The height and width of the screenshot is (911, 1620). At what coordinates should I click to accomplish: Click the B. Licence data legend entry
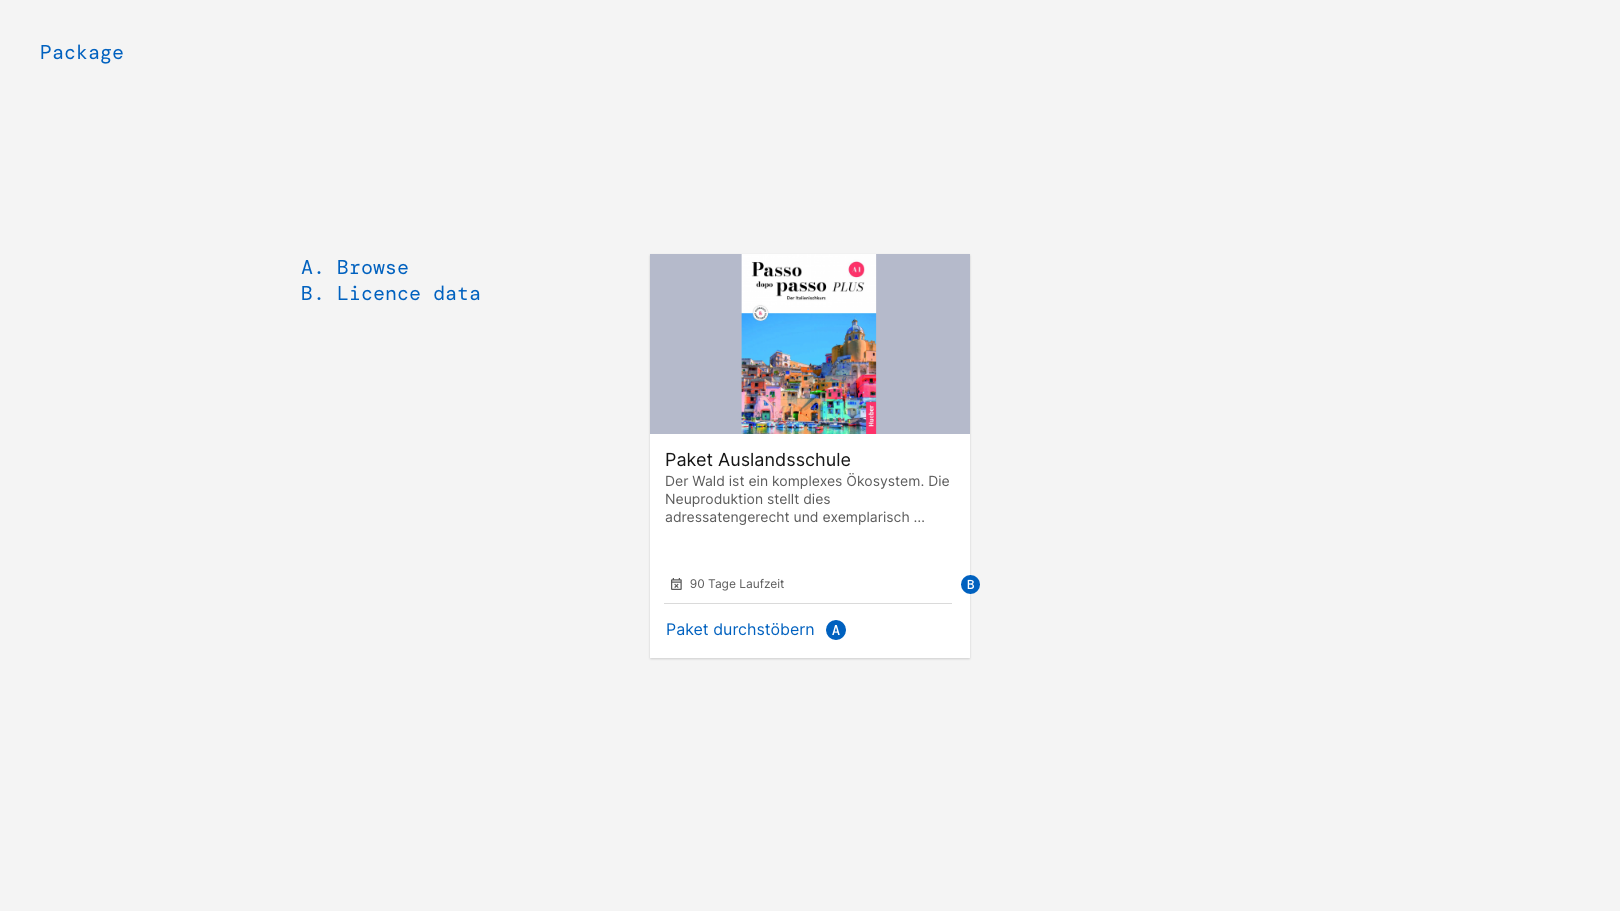point(391,294)
